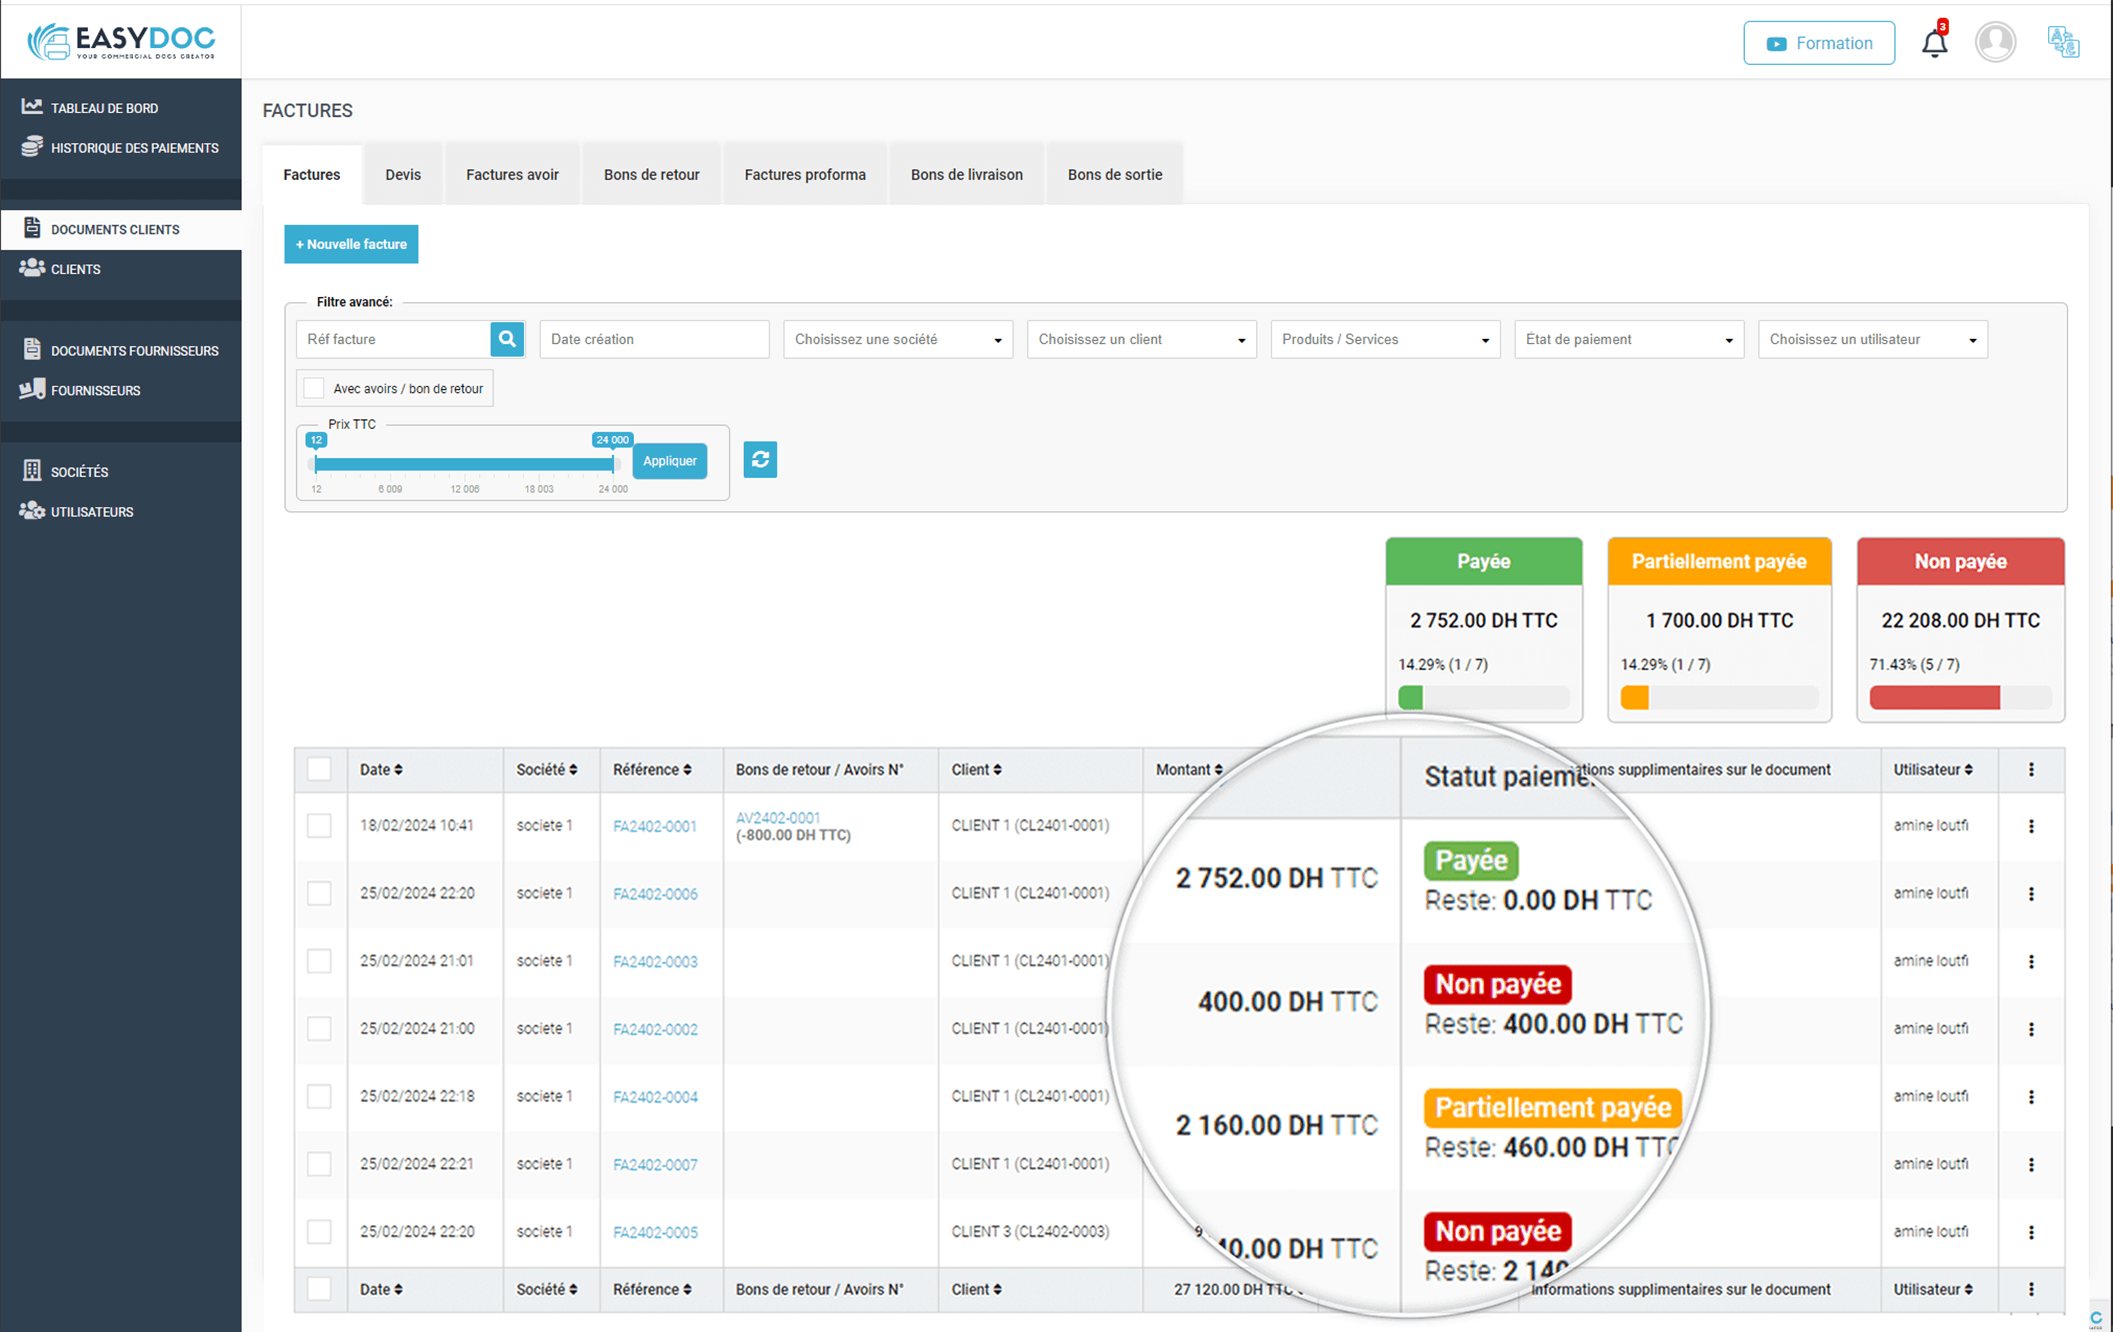Expand the État de paiement dropdown
Viewport: 2113px width, 1332px height.
click(x=1629, y=339)
